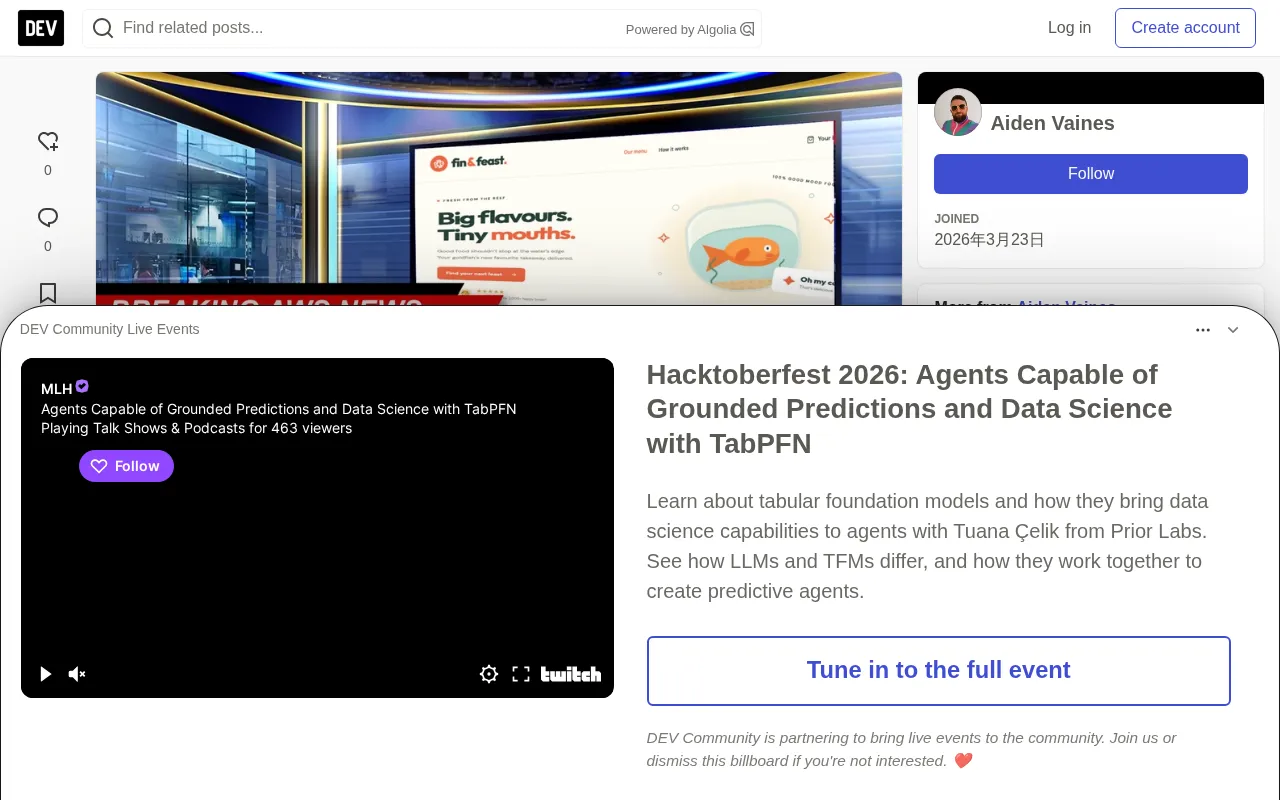1280x800 pixels.
Task: Collapse the live events billboard chevron
Action: click(1233, 330)
